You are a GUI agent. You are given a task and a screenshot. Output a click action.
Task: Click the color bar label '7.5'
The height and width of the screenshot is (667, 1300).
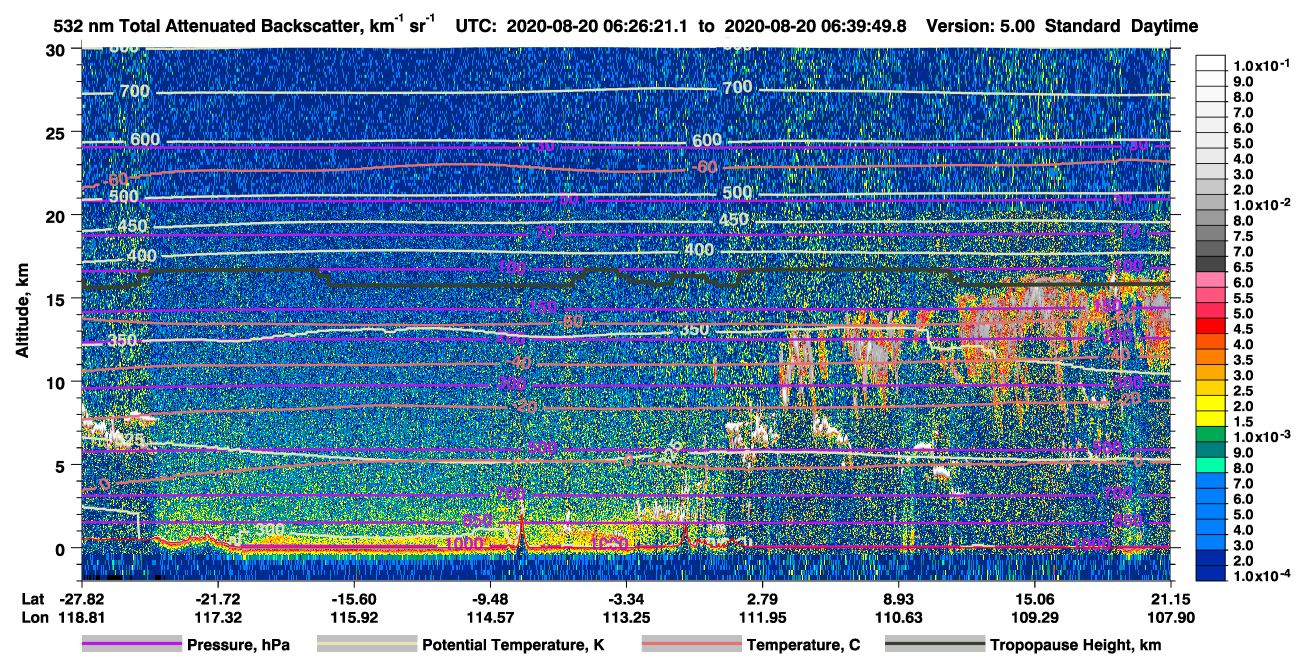click(1244, 236)
